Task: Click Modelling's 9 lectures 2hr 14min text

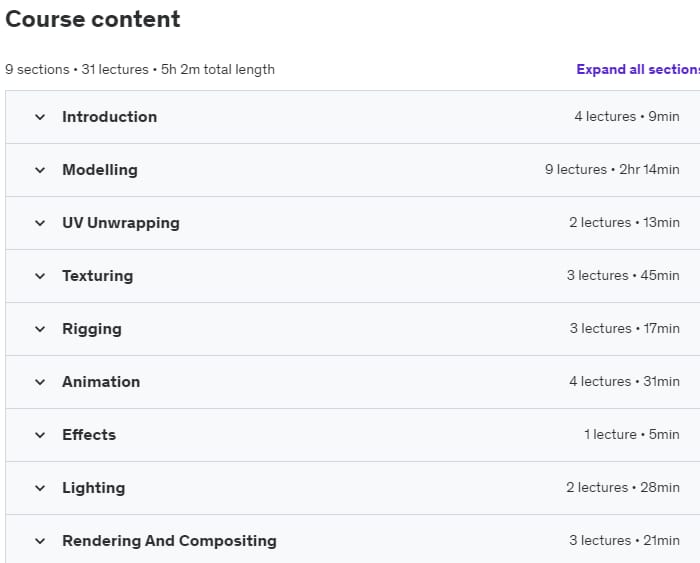Action: [x=612, y=170]
